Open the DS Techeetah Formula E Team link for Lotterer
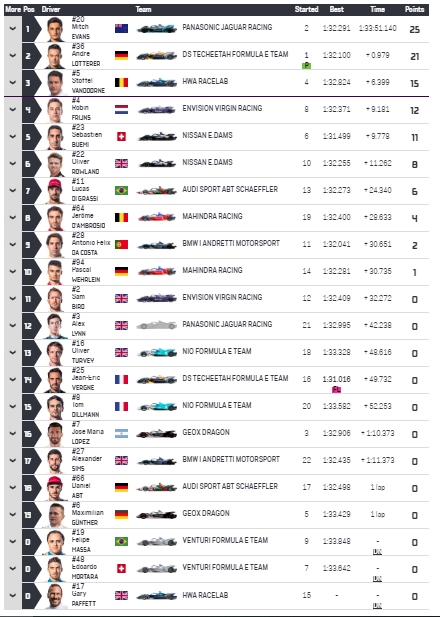 pyautogui.click(x=235, y=54)
